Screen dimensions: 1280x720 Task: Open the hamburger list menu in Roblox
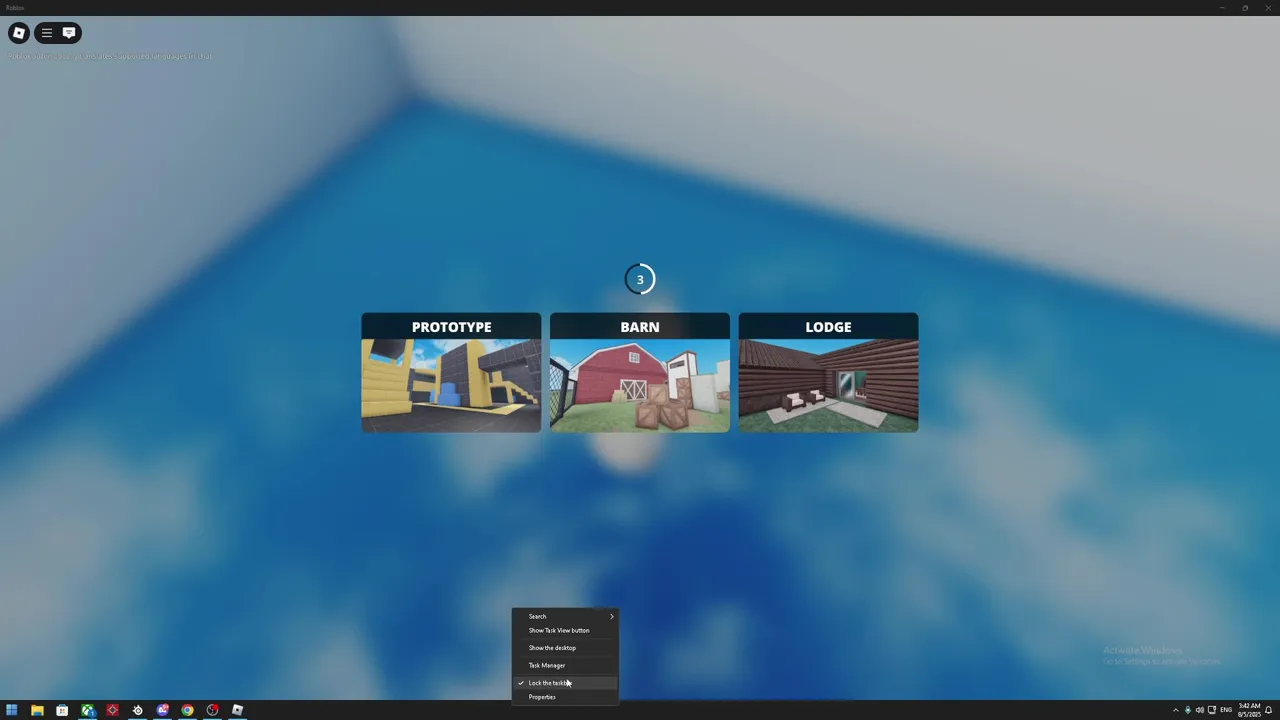tap(46, 33)
